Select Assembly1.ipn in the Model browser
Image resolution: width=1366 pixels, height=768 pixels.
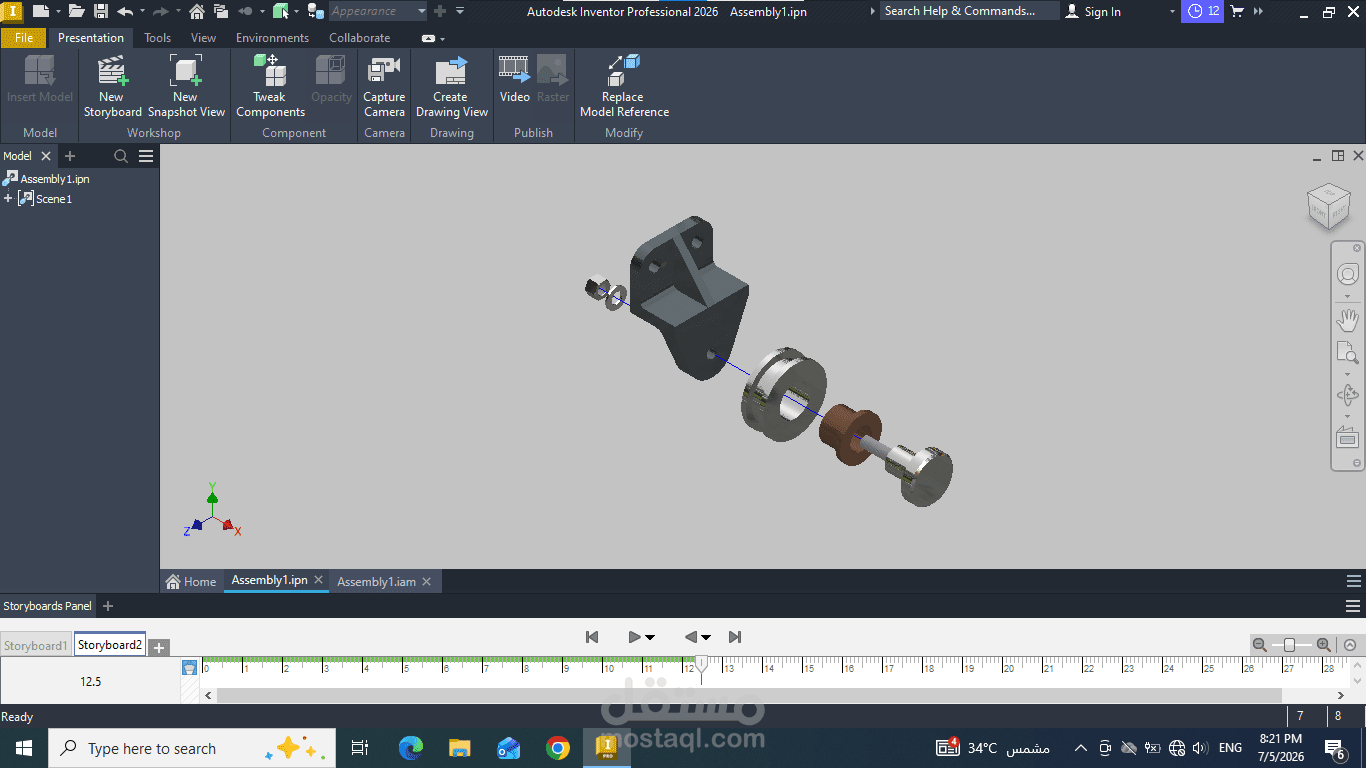(x=47, y=179)
